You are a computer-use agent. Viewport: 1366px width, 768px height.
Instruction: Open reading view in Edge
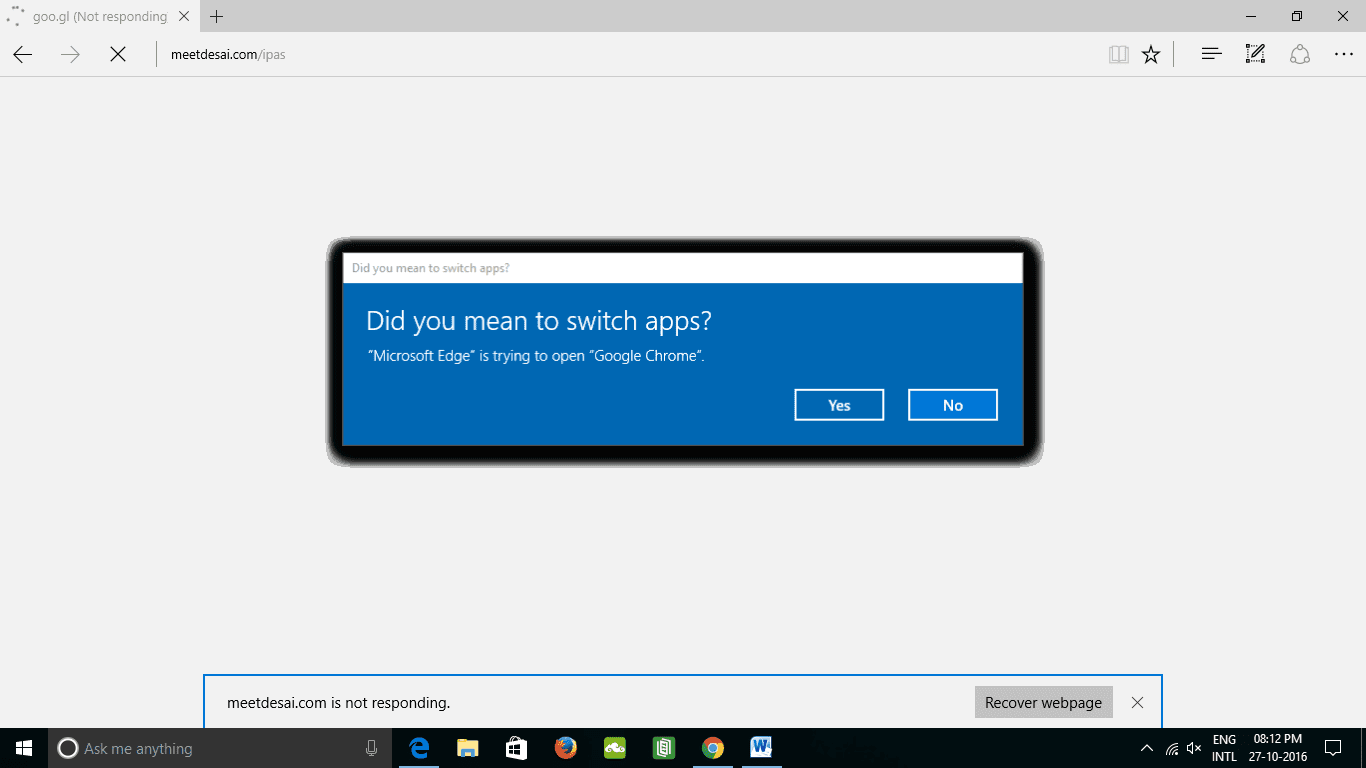point(1119,55)
